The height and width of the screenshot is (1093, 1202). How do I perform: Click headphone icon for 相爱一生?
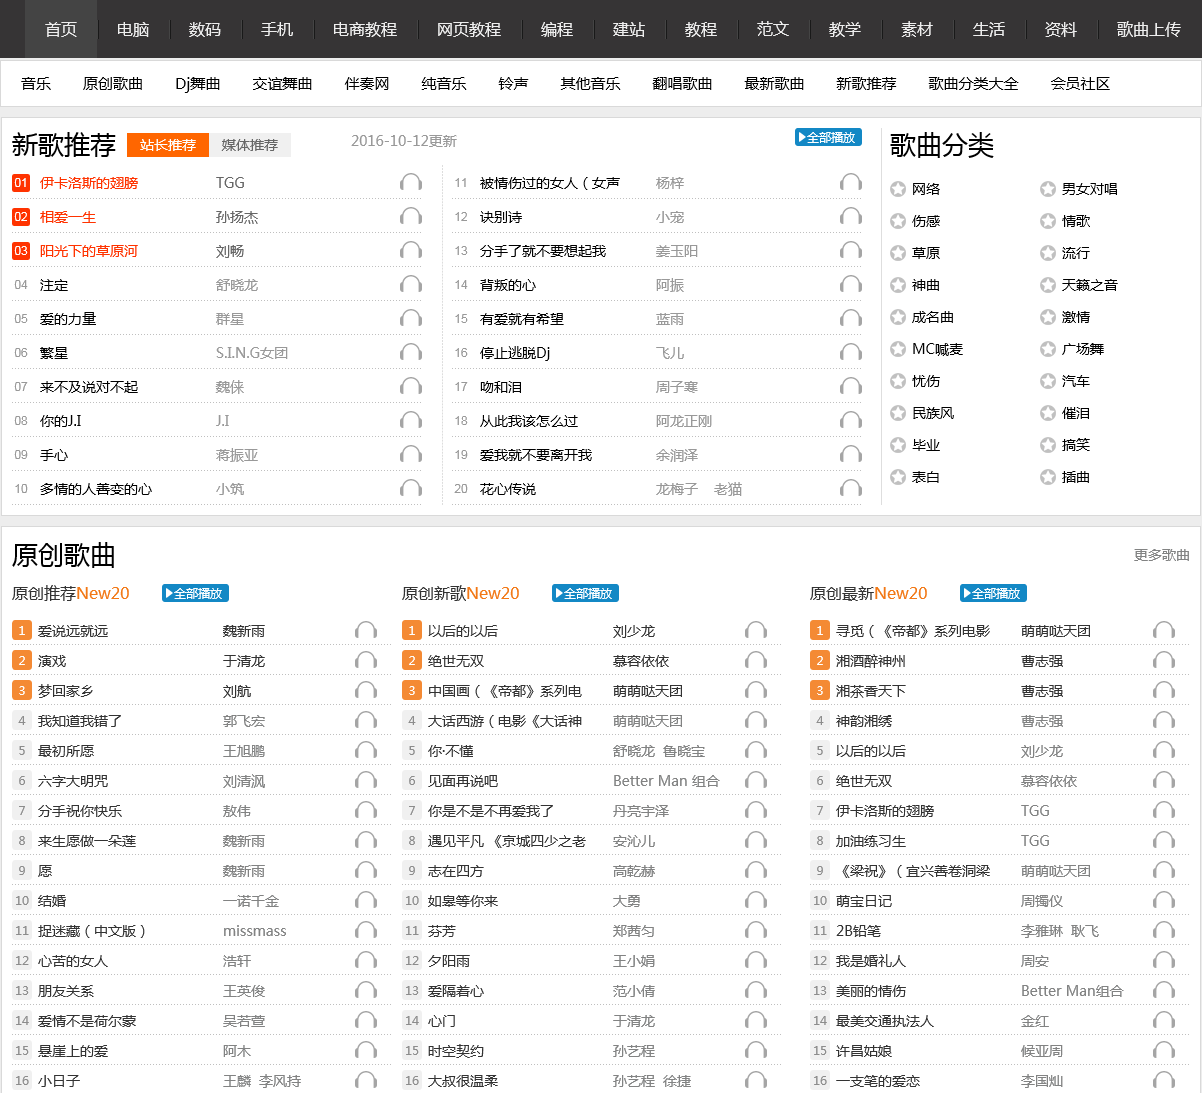coord(411,216)
